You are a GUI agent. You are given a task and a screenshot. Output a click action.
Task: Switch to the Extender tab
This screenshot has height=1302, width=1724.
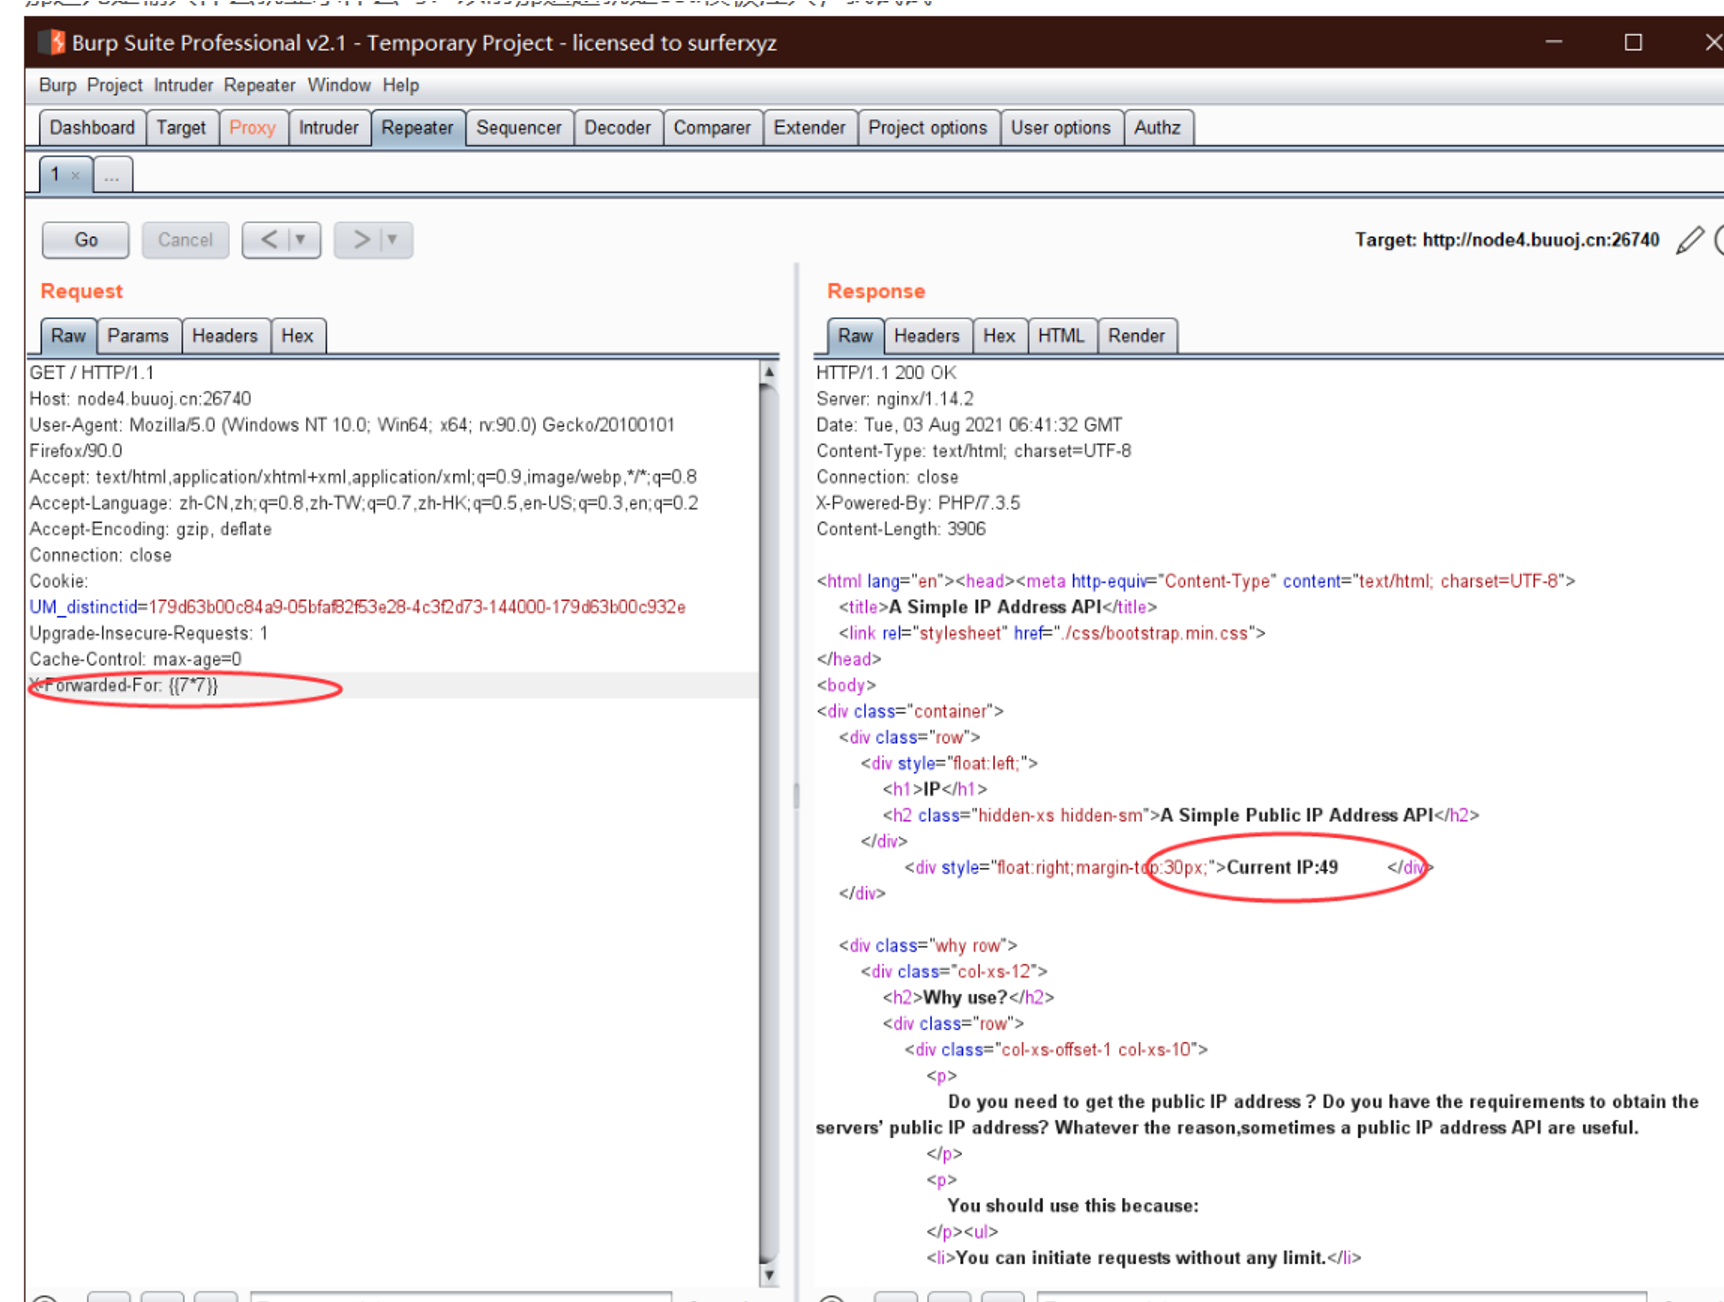coord(809,128)
